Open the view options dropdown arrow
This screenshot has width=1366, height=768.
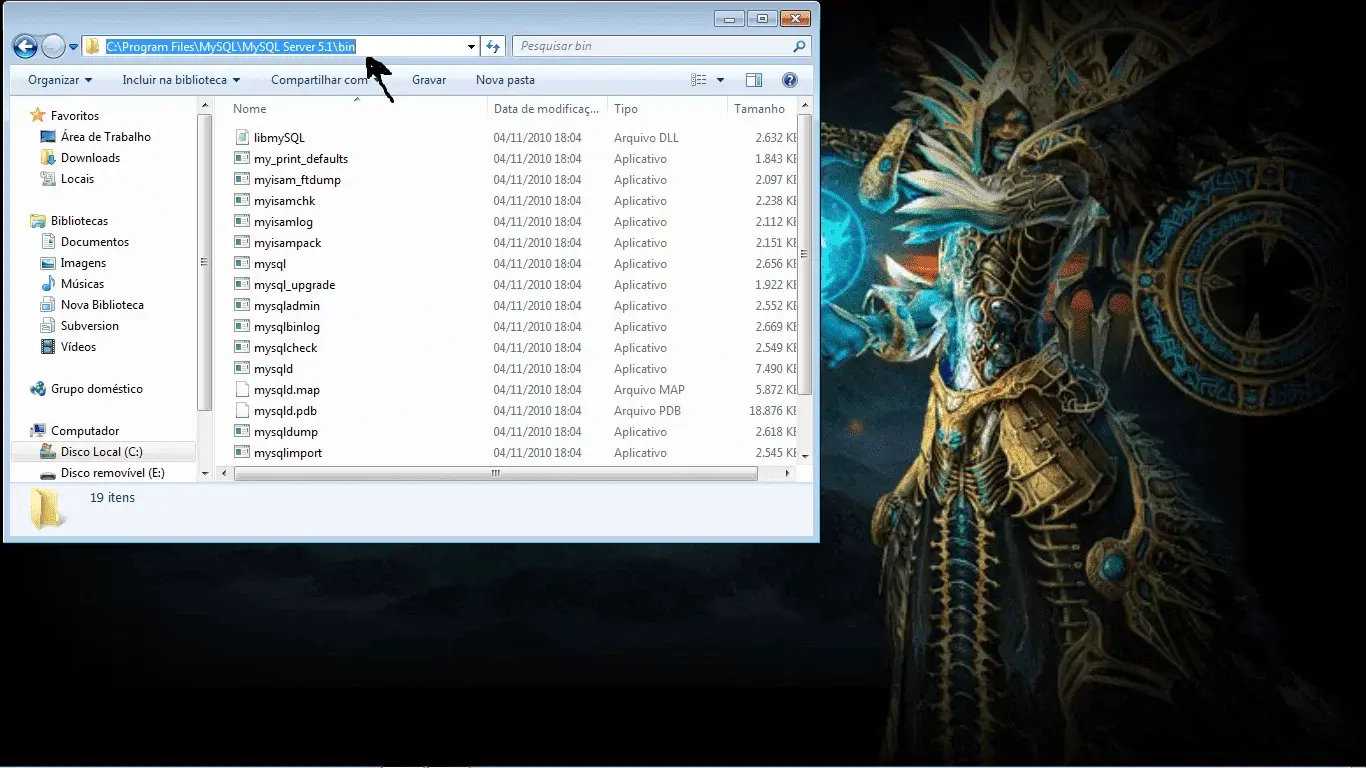720,80
